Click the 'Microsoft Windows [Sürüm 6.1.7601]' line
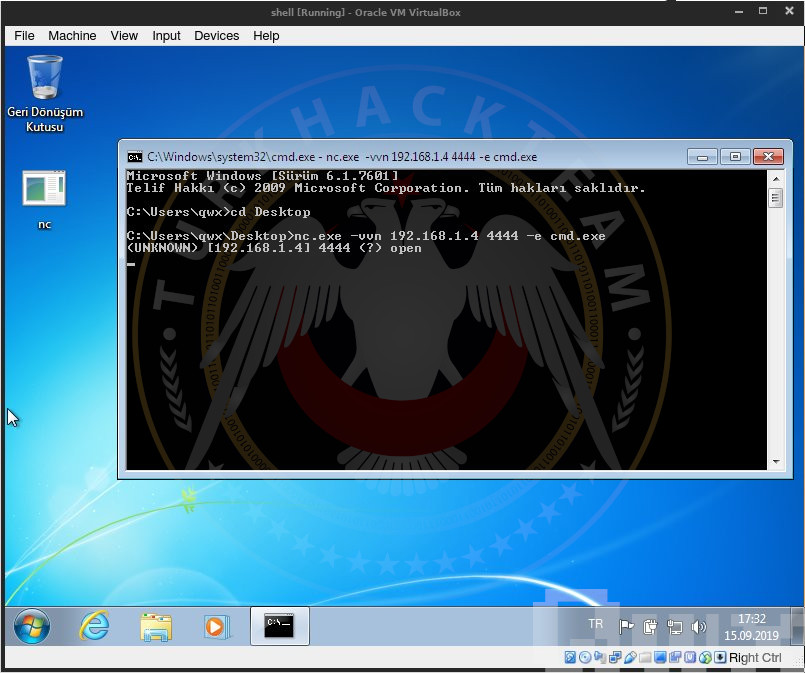805x673 pixels. pos(262,176)
